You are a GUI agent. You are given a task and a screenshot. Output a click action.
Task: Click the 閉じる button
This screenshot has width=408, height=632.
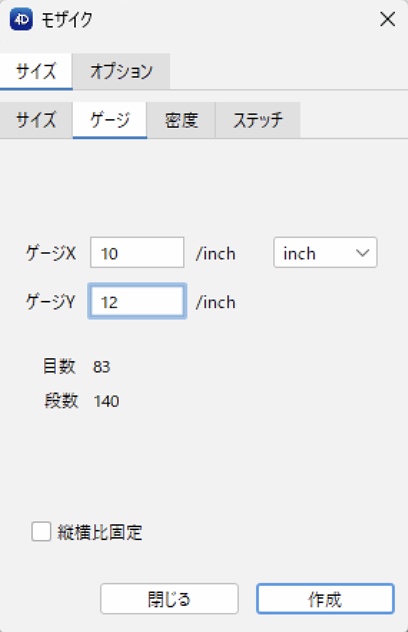pos(169,599)
